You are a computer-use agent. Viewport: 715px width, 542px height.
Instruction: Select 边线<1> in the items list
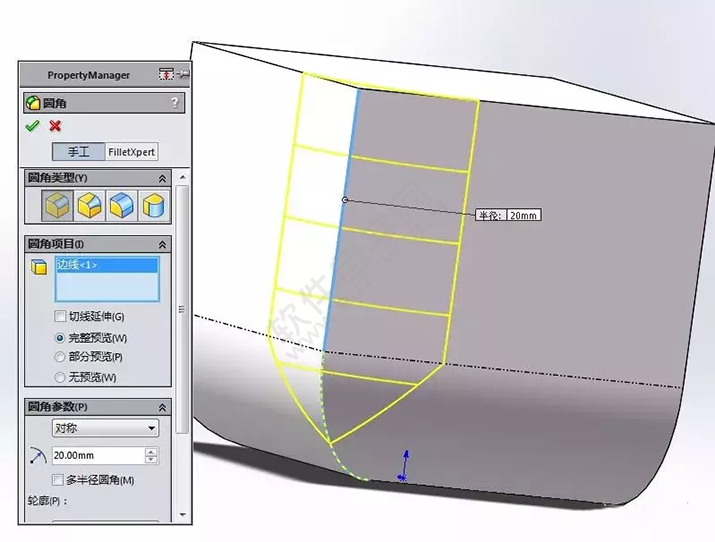pyautogui.click(x=107, y=265)
